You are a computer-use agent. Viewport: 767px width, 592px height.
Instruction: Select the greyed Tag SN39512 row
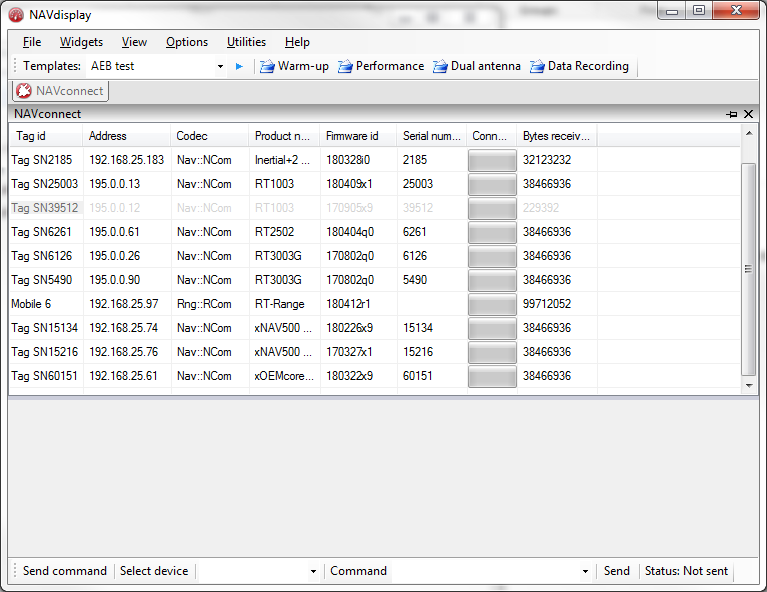tap(375, 208)
